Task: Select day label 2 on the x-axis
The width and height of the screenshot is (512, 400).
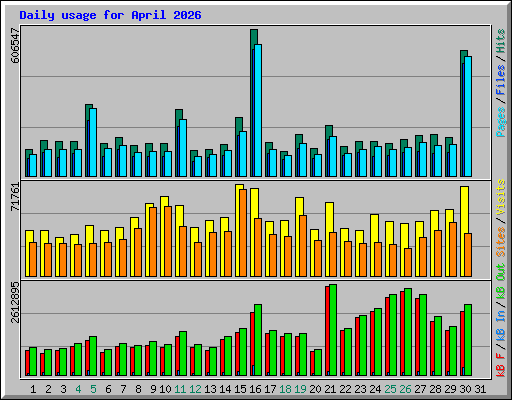Action: coord(48,389)
